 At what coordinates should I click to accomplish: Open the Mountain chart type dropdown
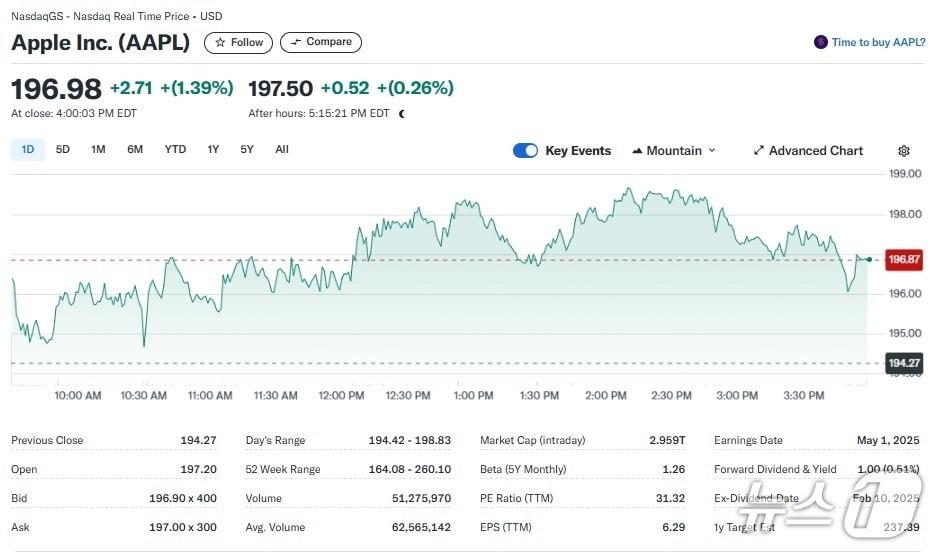(674, 151)
